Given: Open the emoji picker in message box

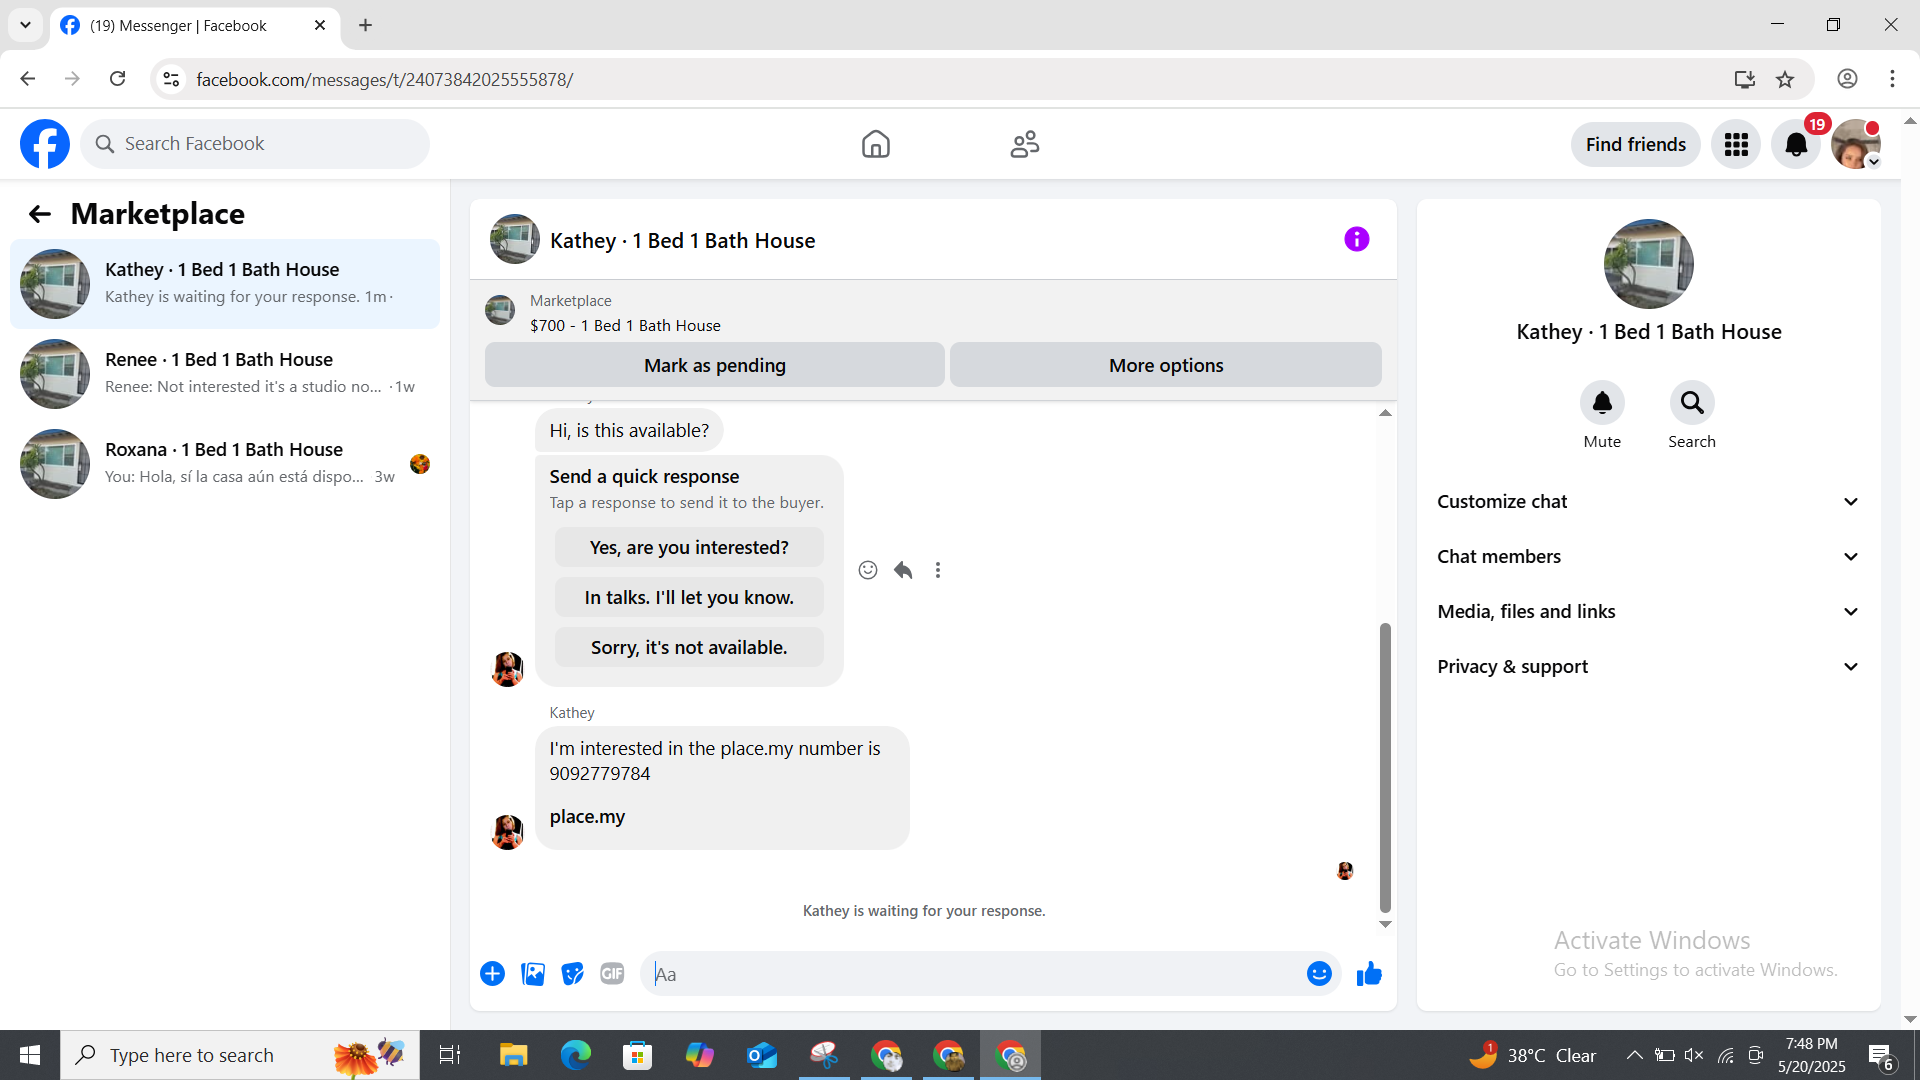Looking at the screenshot, I should tap(1319, 974).
